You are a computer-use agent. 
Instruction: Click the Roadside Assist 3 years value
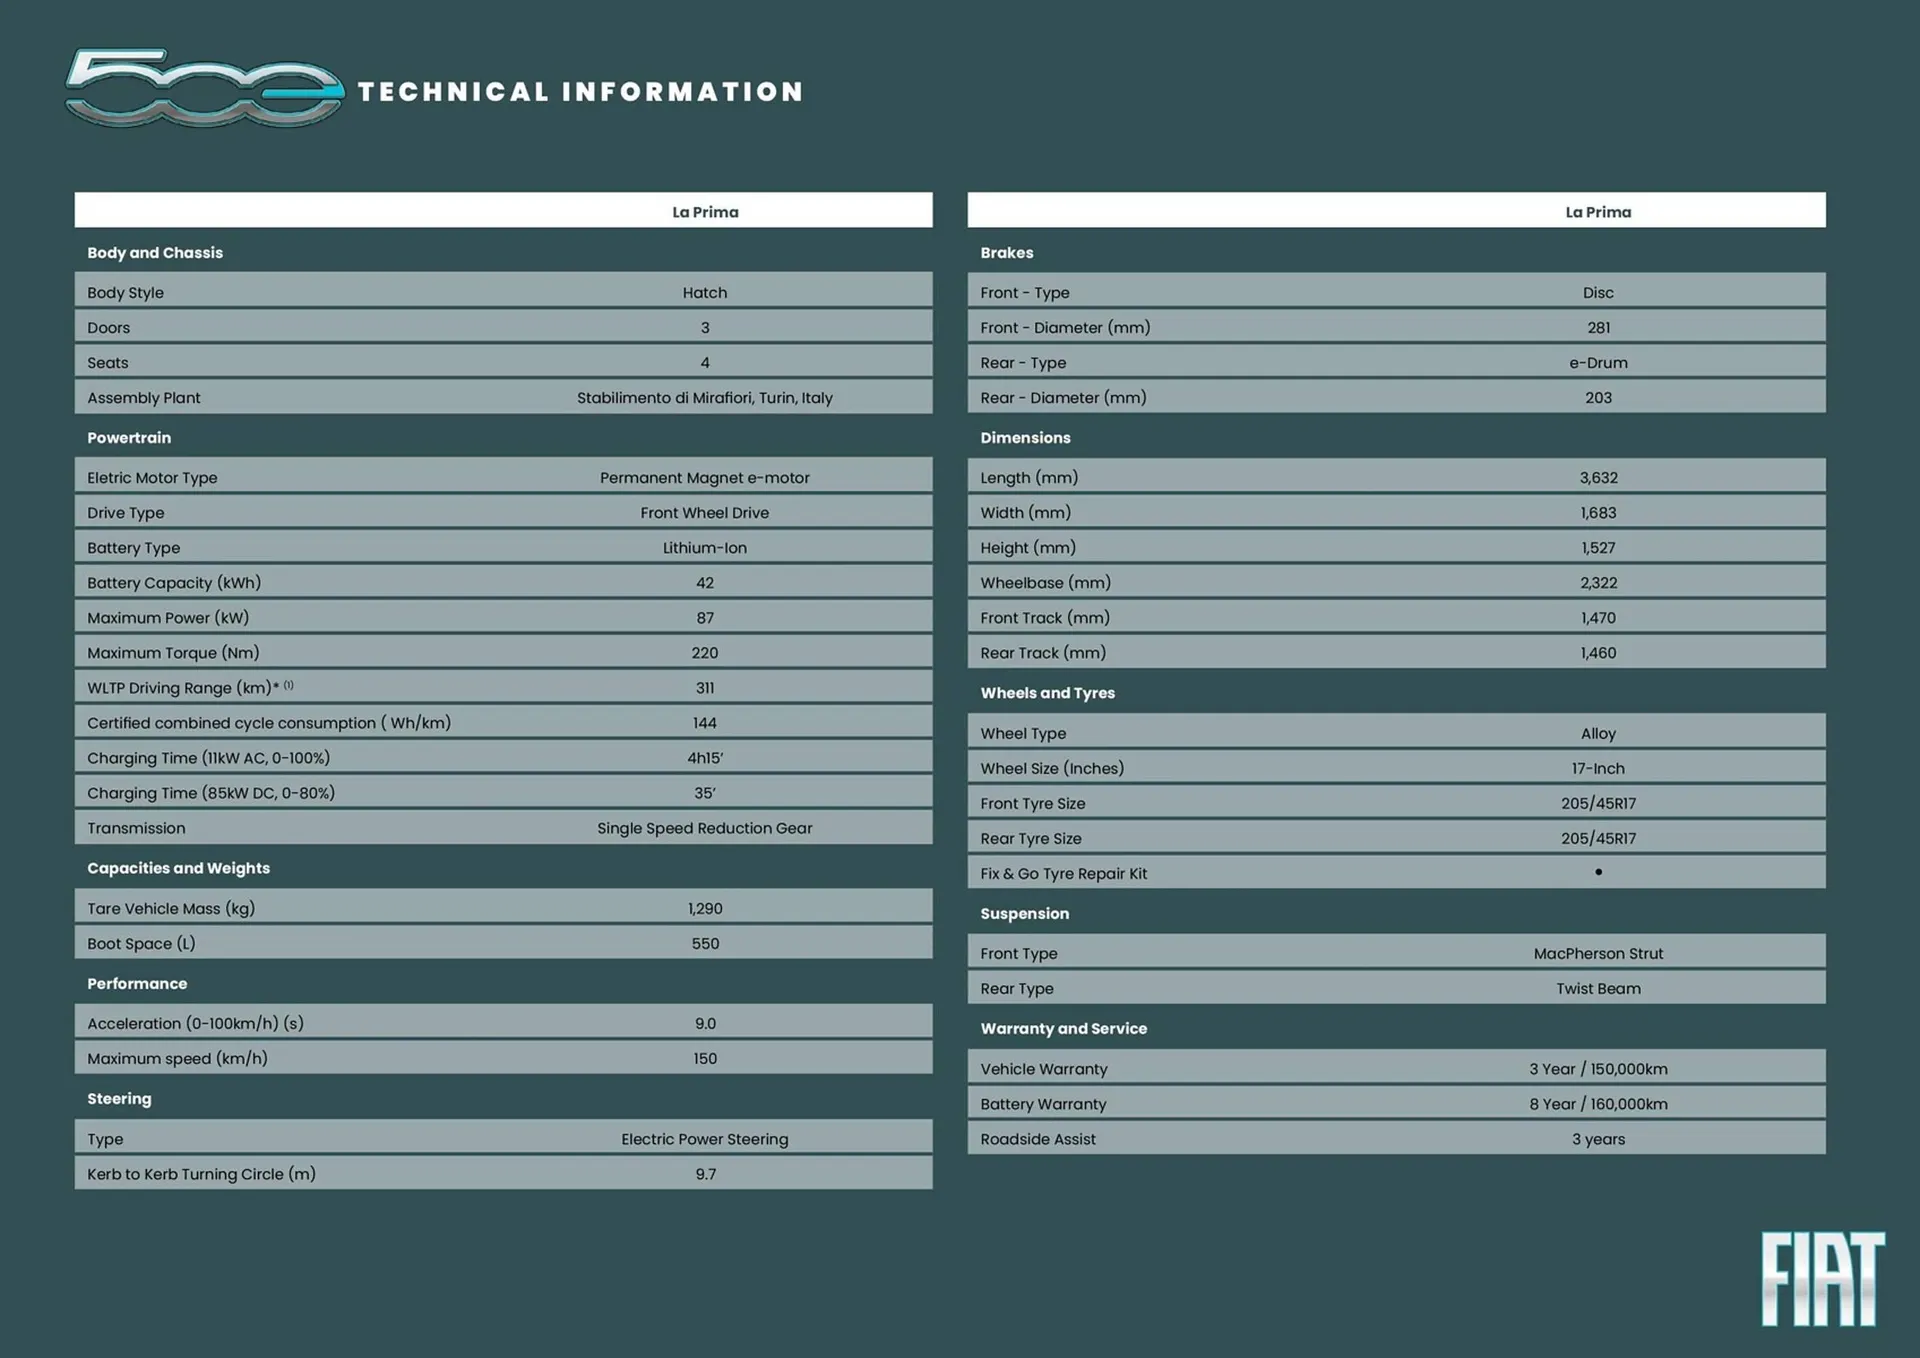tap(1597, 1139)
